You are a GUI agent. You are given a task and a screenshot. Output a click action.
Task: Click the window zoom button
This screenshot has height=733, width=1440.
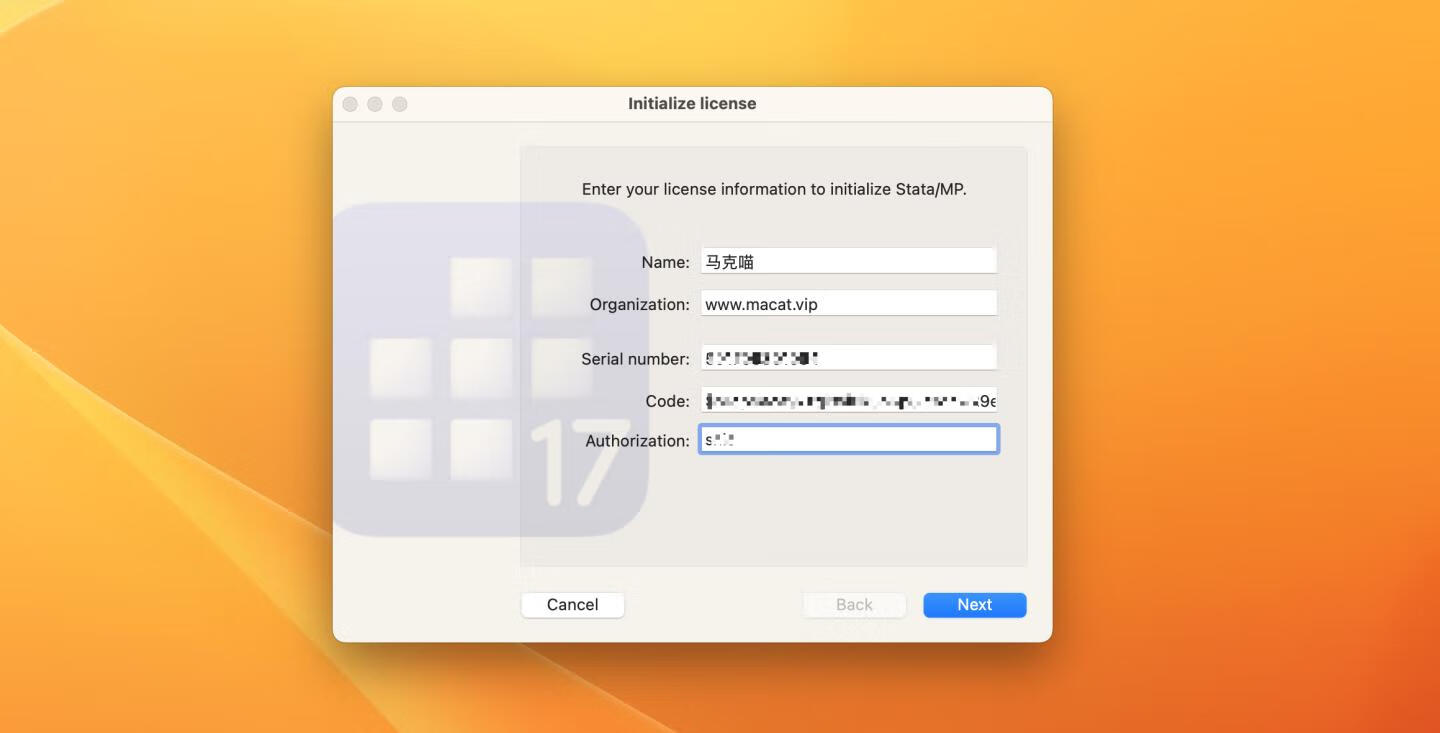point(400,104)
